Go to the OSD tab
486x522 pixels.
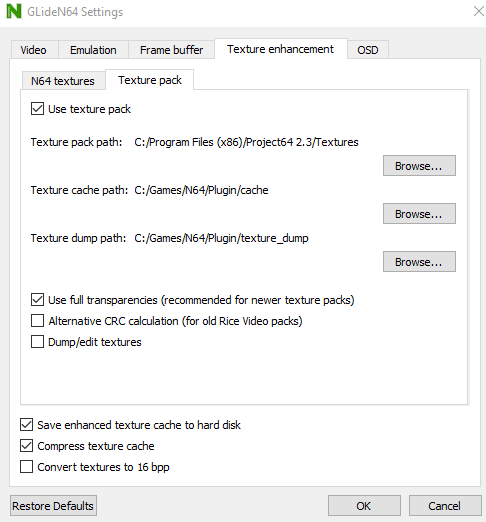coord(368,50)
